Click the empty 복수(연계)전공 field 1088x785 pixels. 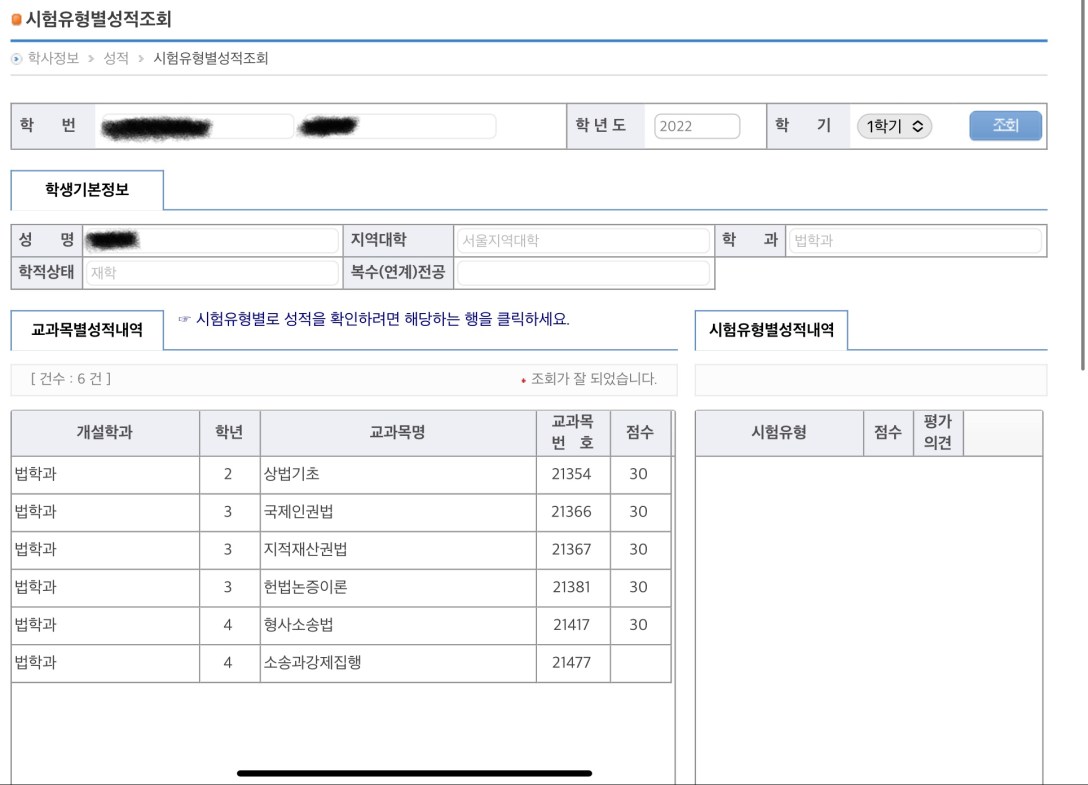583,273
